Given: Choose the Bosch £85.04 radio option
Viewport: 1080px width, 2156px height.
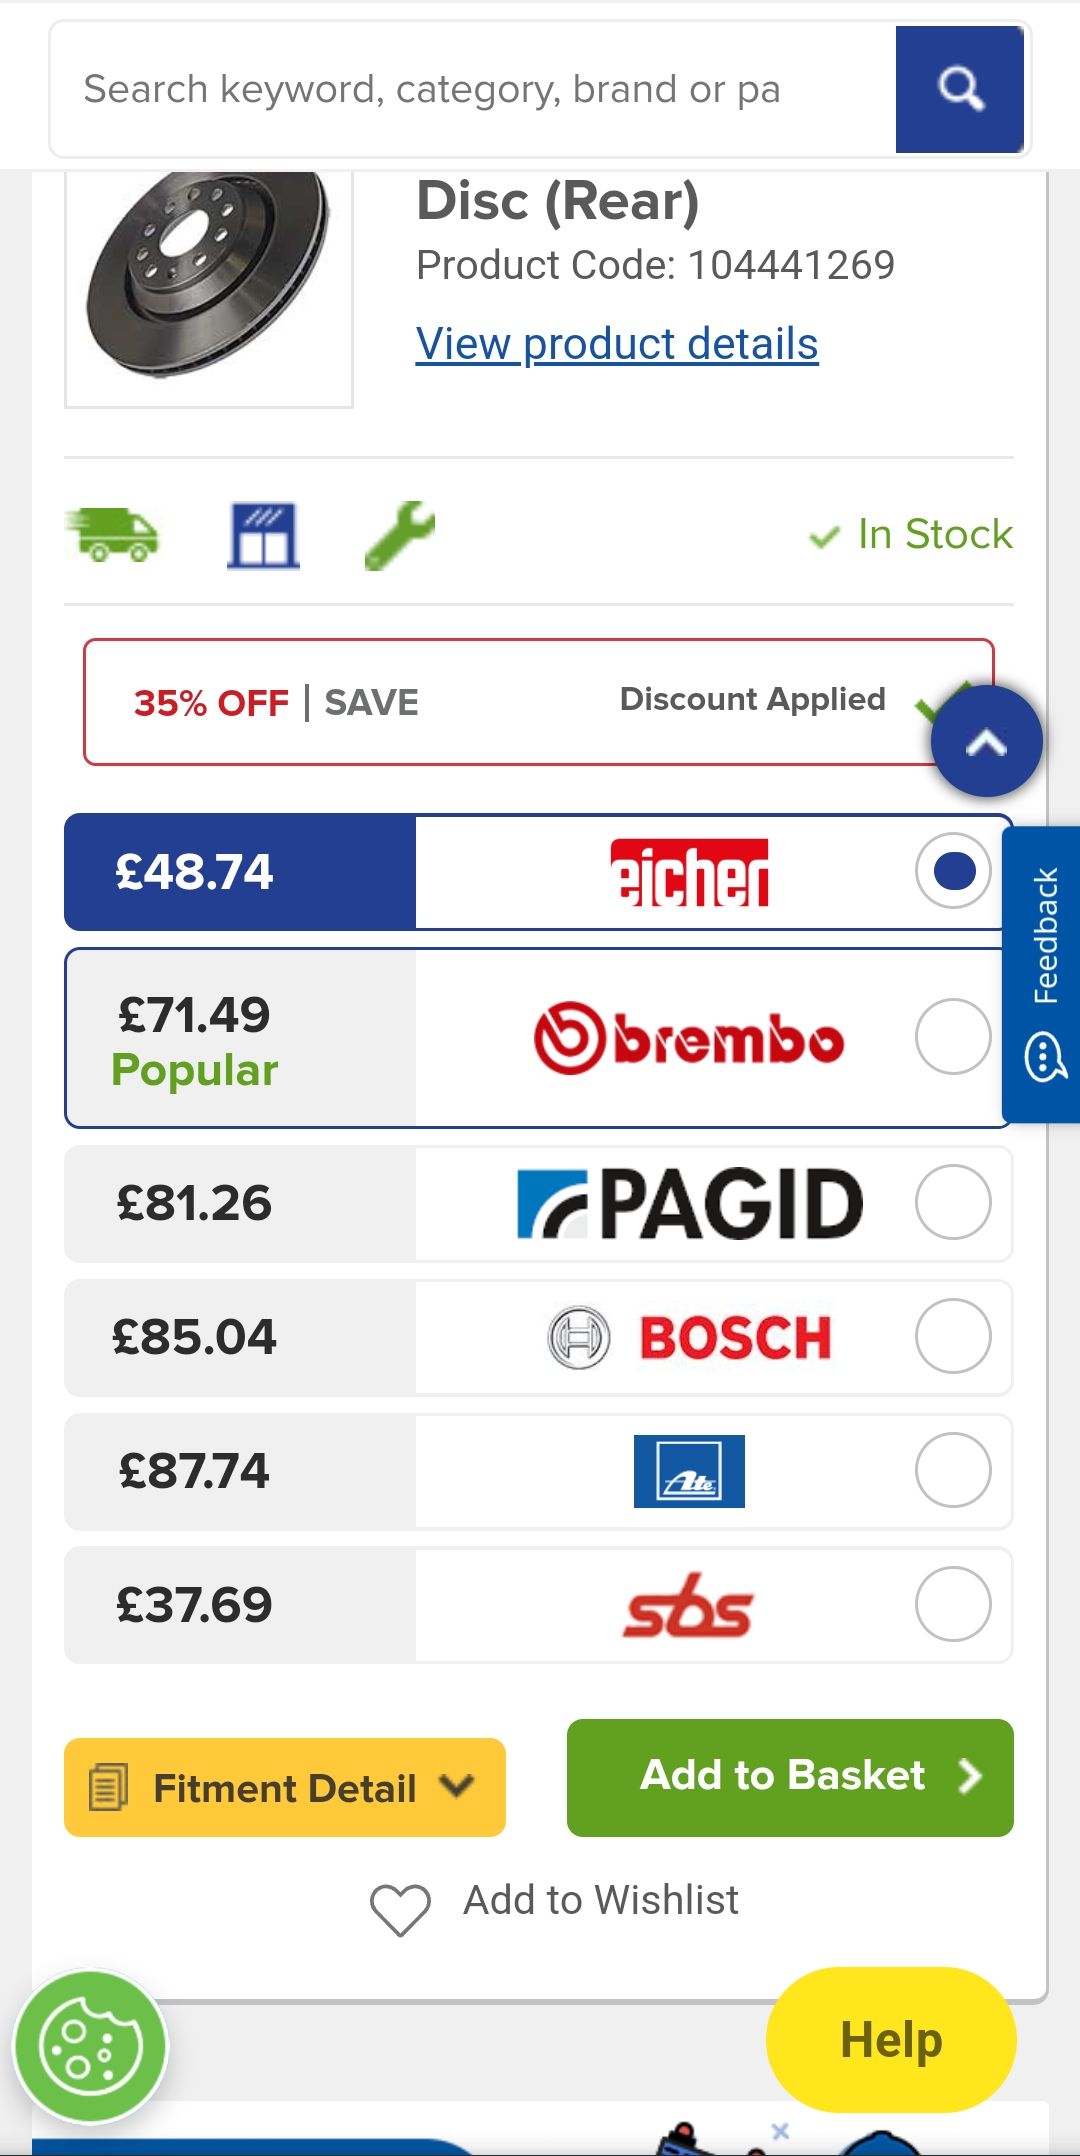Looking at the screenshot, I should point(952,1336).
